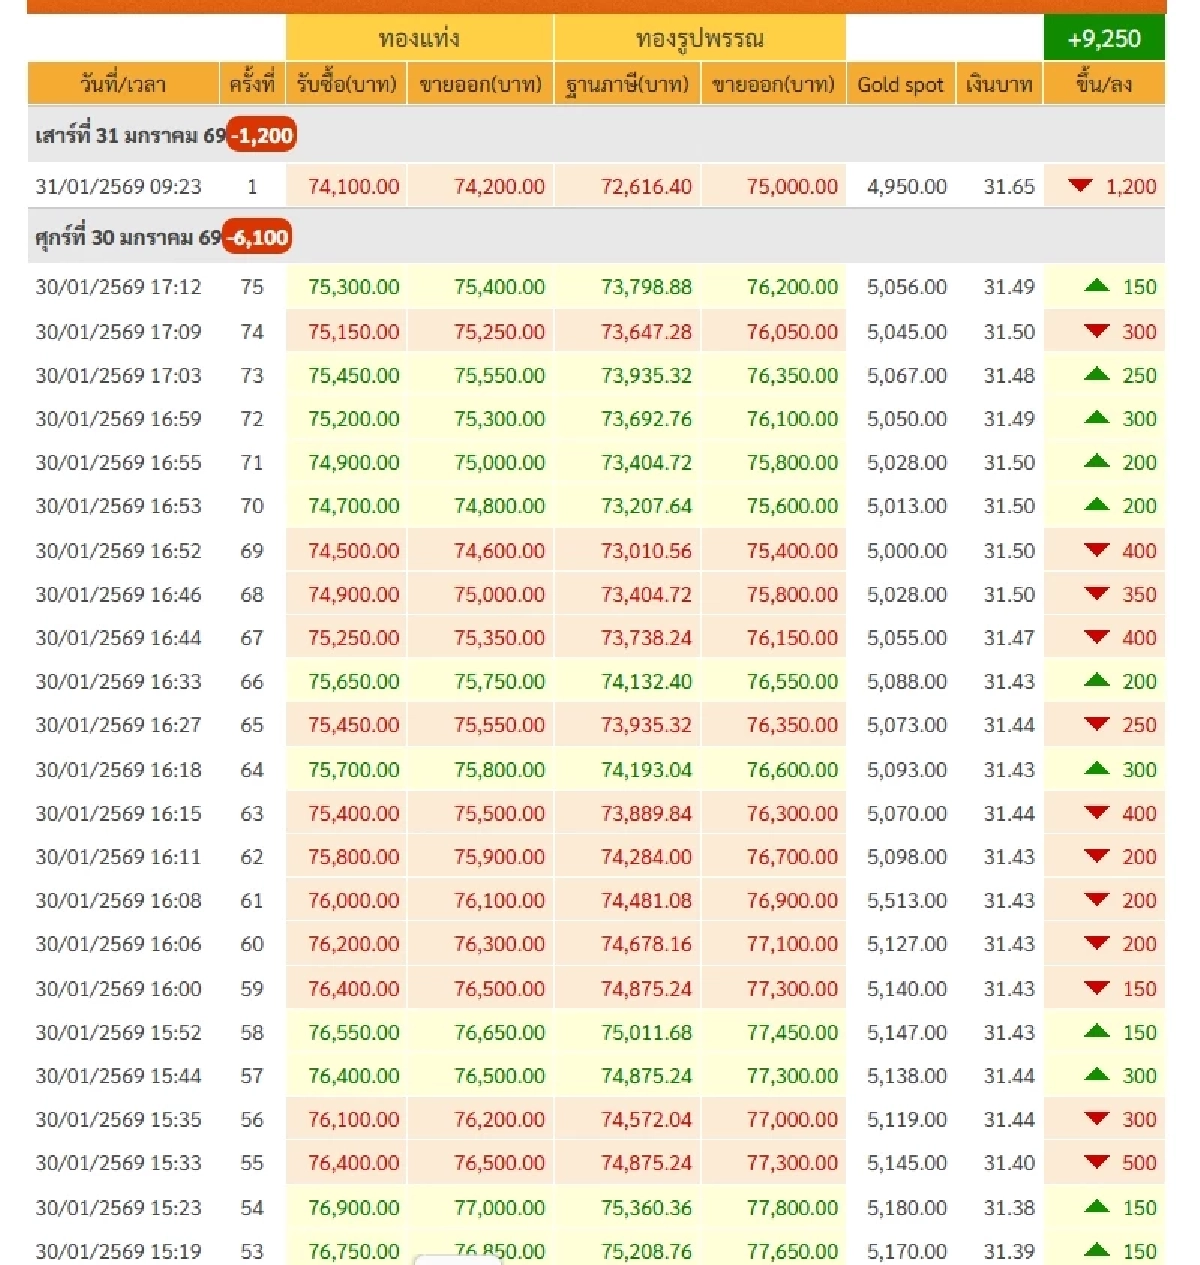This screenshot has width=1200, height=1265.
Task: Click the red -1,200 badge for Saturday January 31
Action: pos(262,134)
